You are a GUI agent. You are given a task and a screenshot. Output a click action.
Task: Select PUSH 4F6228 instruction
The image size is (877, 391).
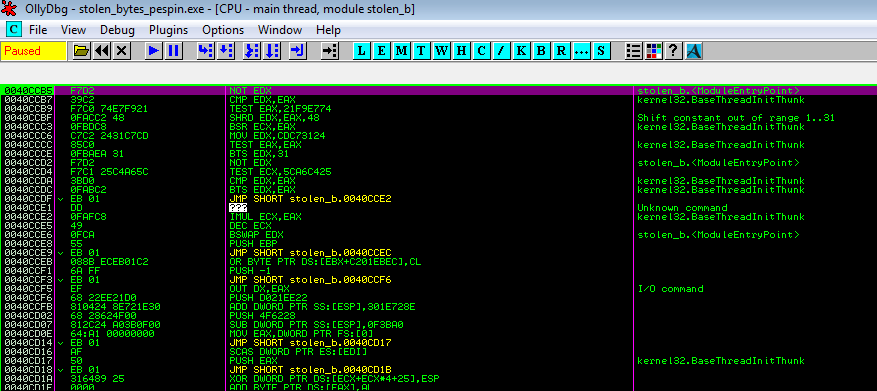(x=263, y=315)
